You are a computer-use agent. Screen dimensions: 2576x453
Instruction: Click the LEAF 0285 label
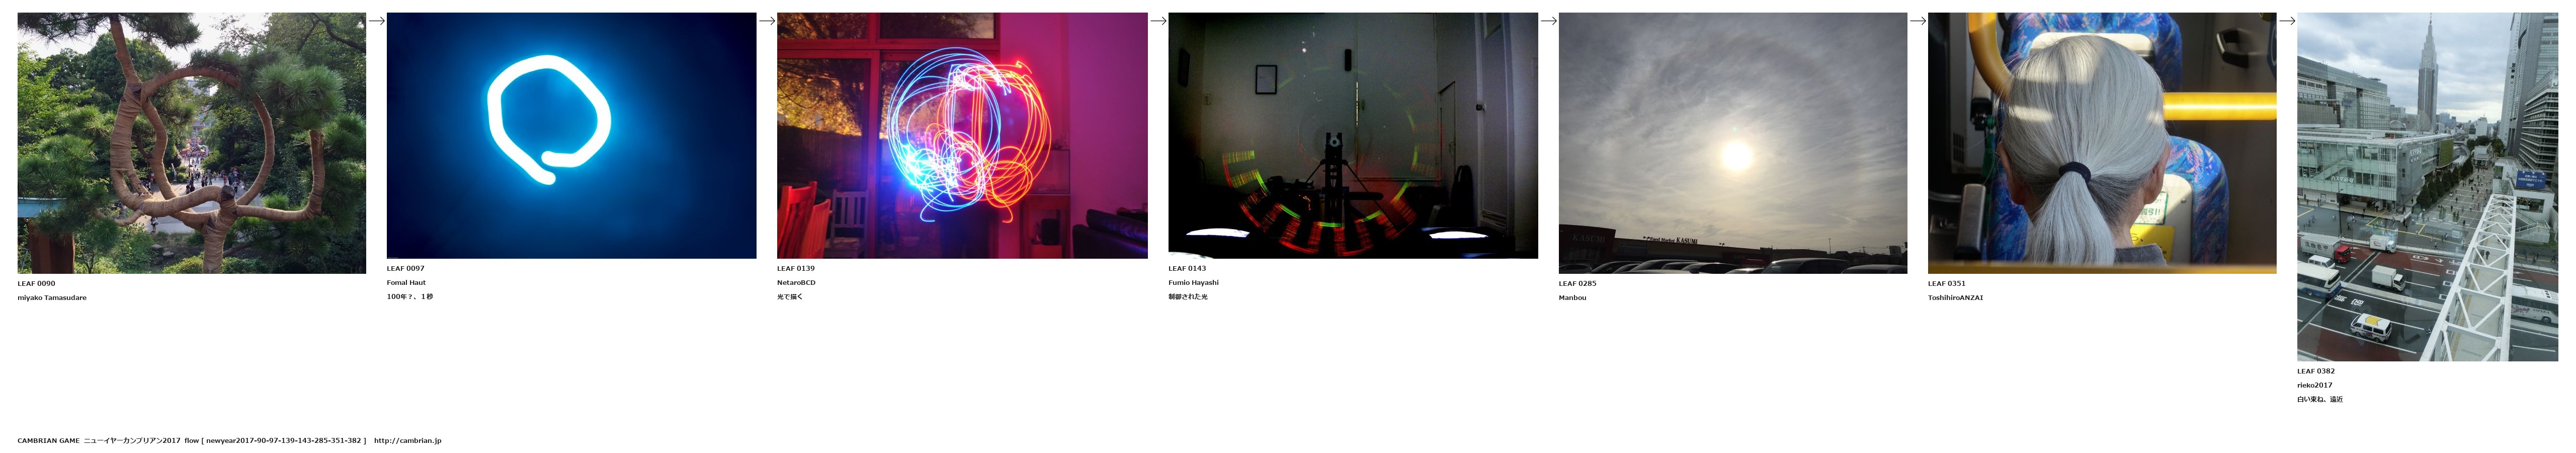(x=1577, y=284)
